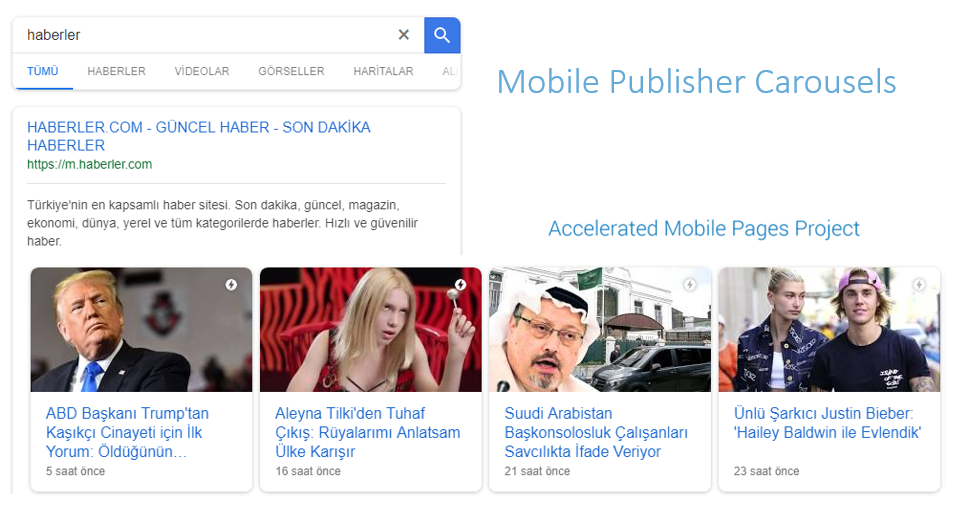
Task: Click the '23 saat önce' timestamp
Action: 766,471
